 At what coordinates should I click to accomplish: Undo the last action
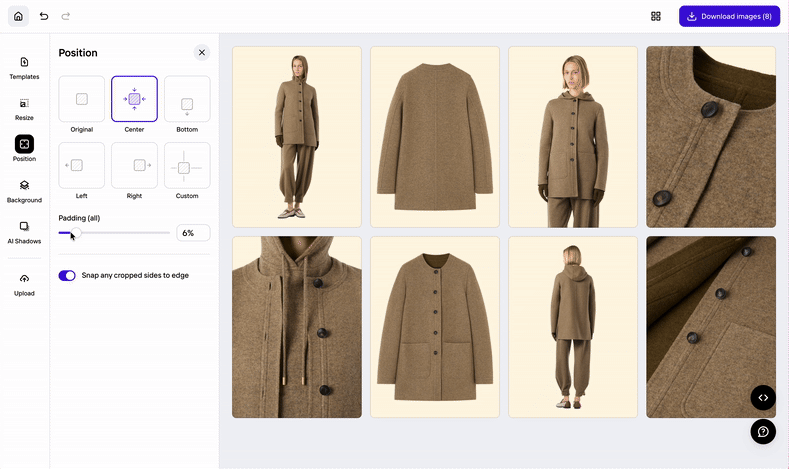click(44, 16)
